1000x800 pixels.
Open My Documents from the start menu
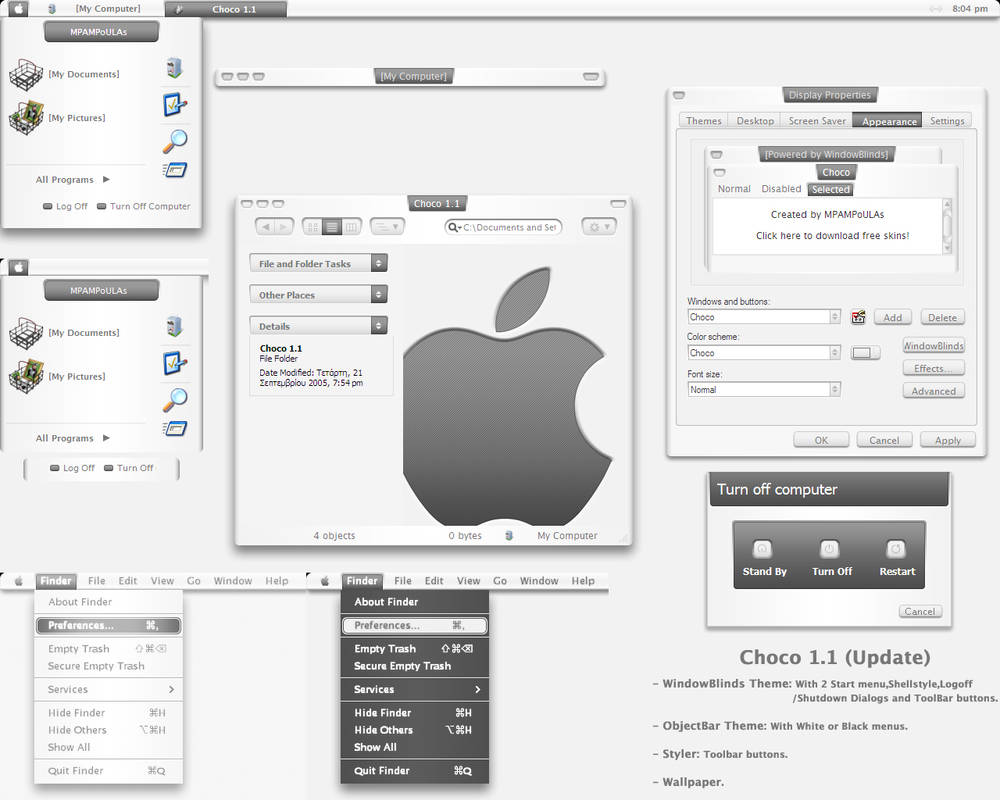(85, 74)
